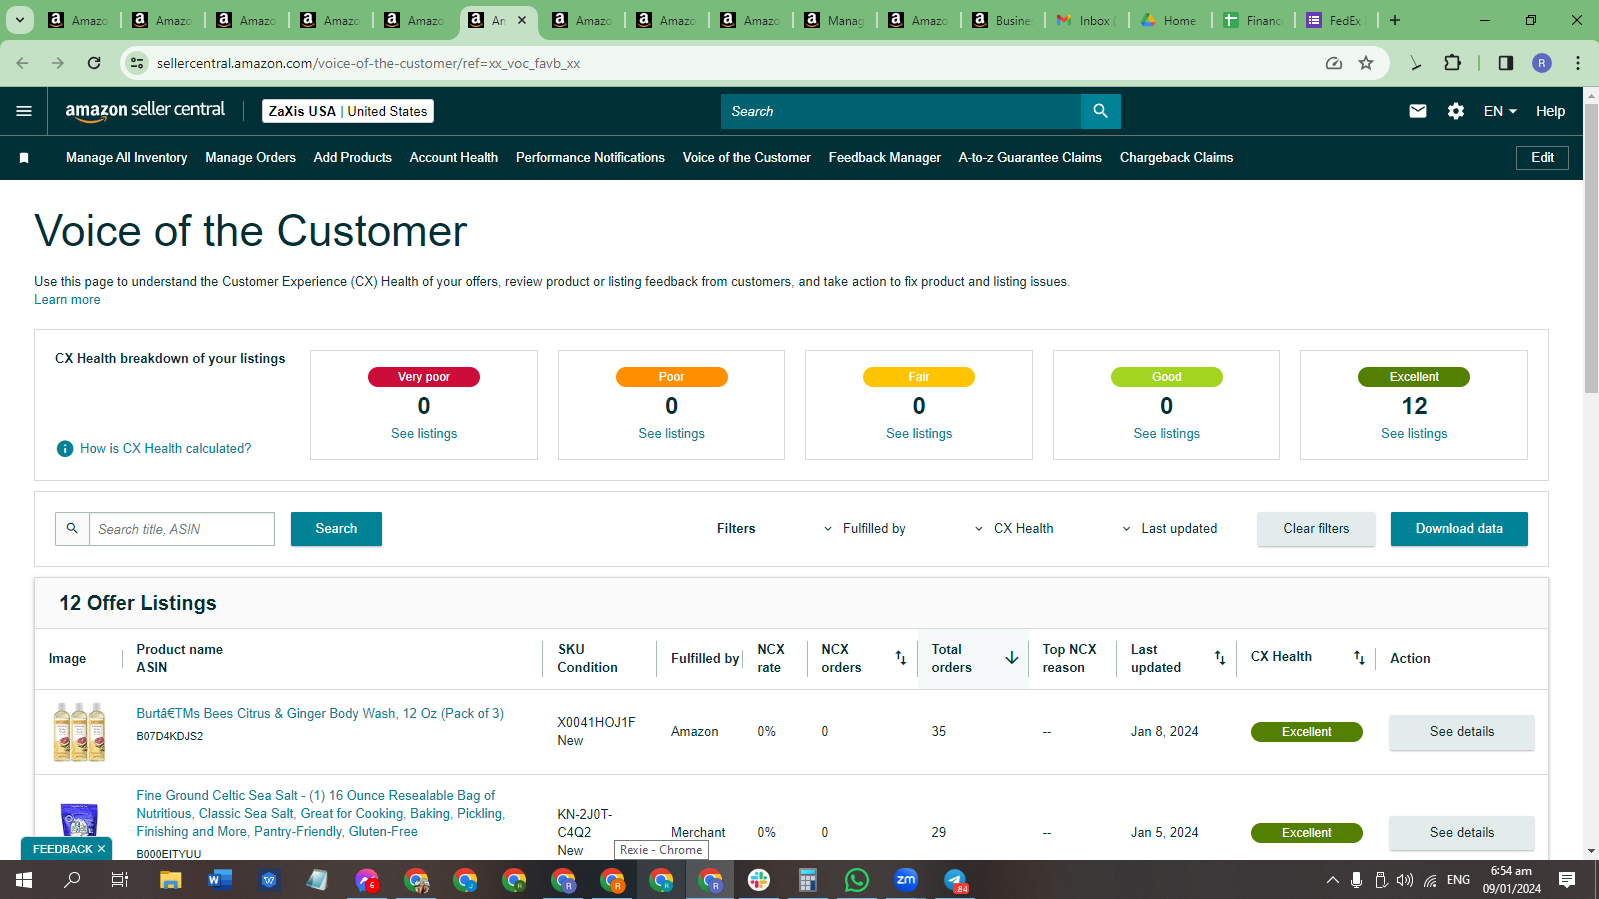This screenshot has height=899, width=1599.
Task: Toggle the Chrome side panel
Action: point(1506,63)
